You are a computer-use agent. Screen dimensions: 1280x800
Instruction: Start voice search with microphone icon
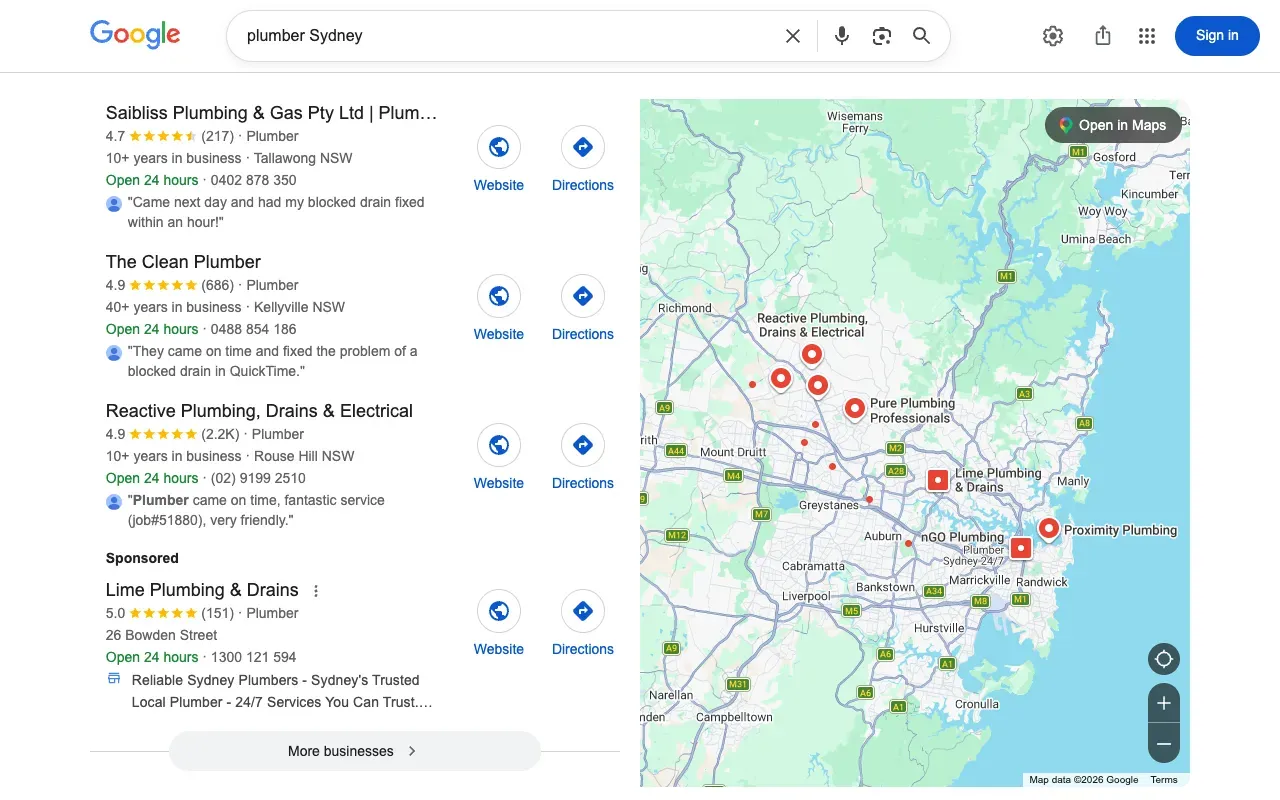[842, 36]
